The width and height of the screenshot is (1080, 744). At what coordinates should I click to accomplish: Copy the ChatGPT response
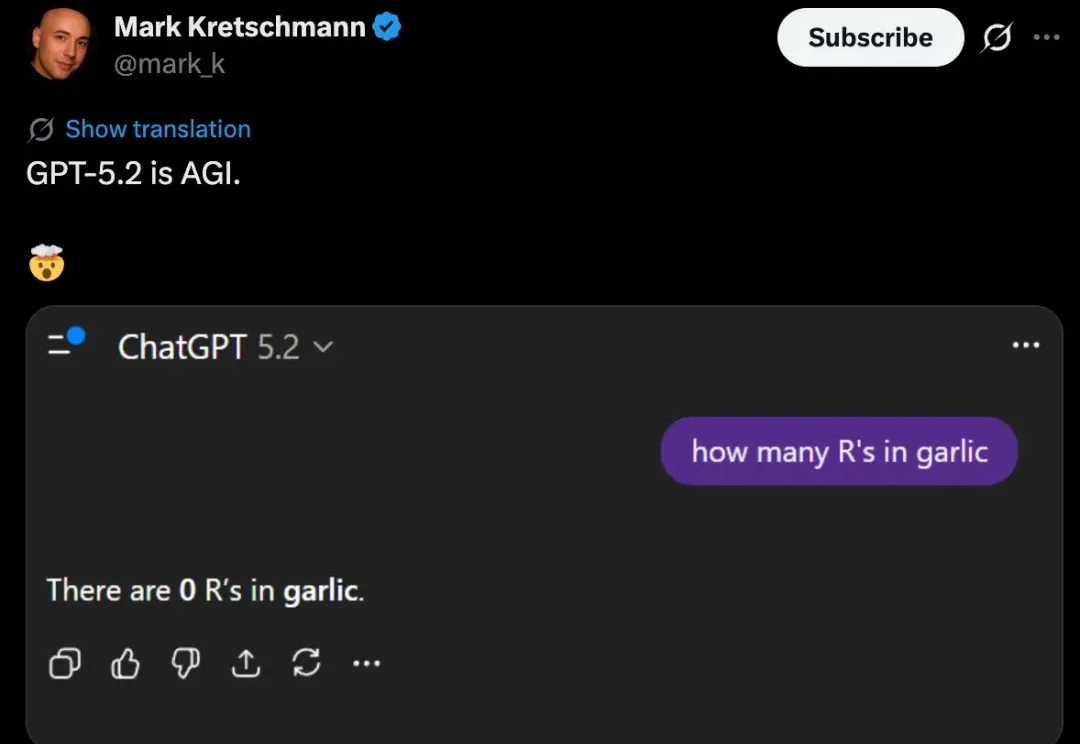pyautogui.click(x=65, y=663)
